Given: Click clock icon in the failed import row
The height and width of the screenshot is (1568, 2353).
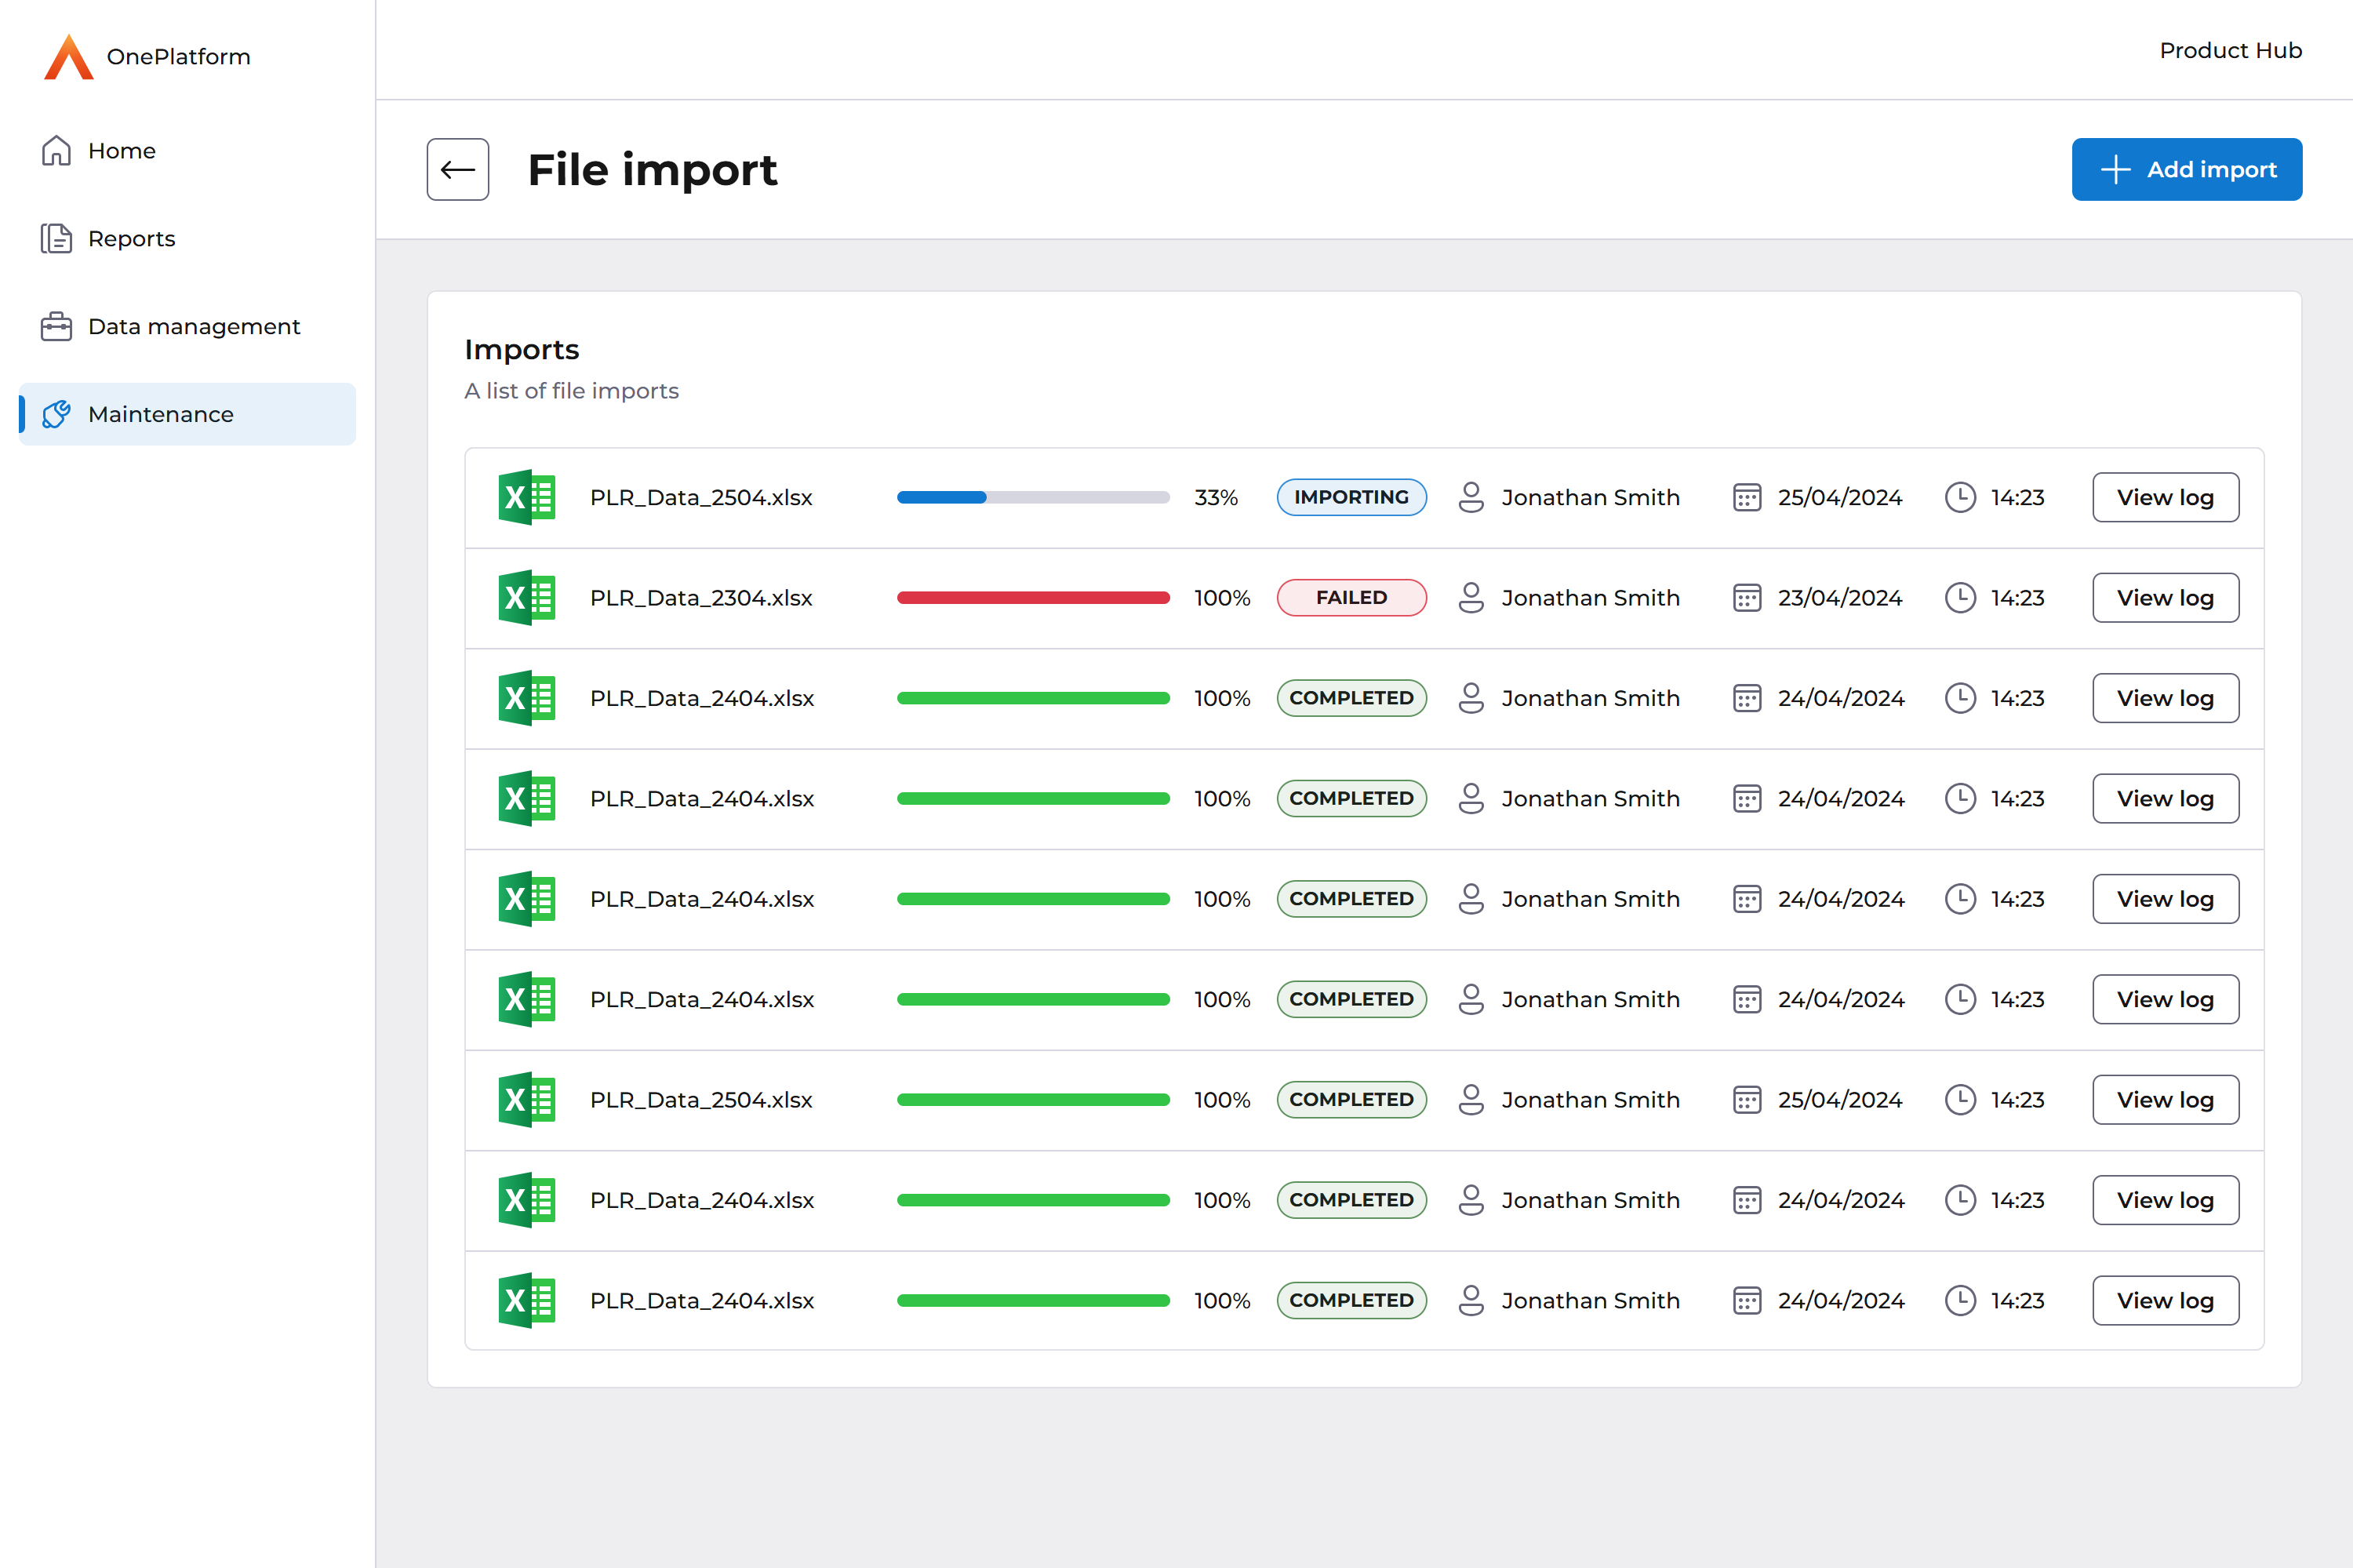Looking at the screenshot, I should pyautogui.click(x=1960, y=598).
